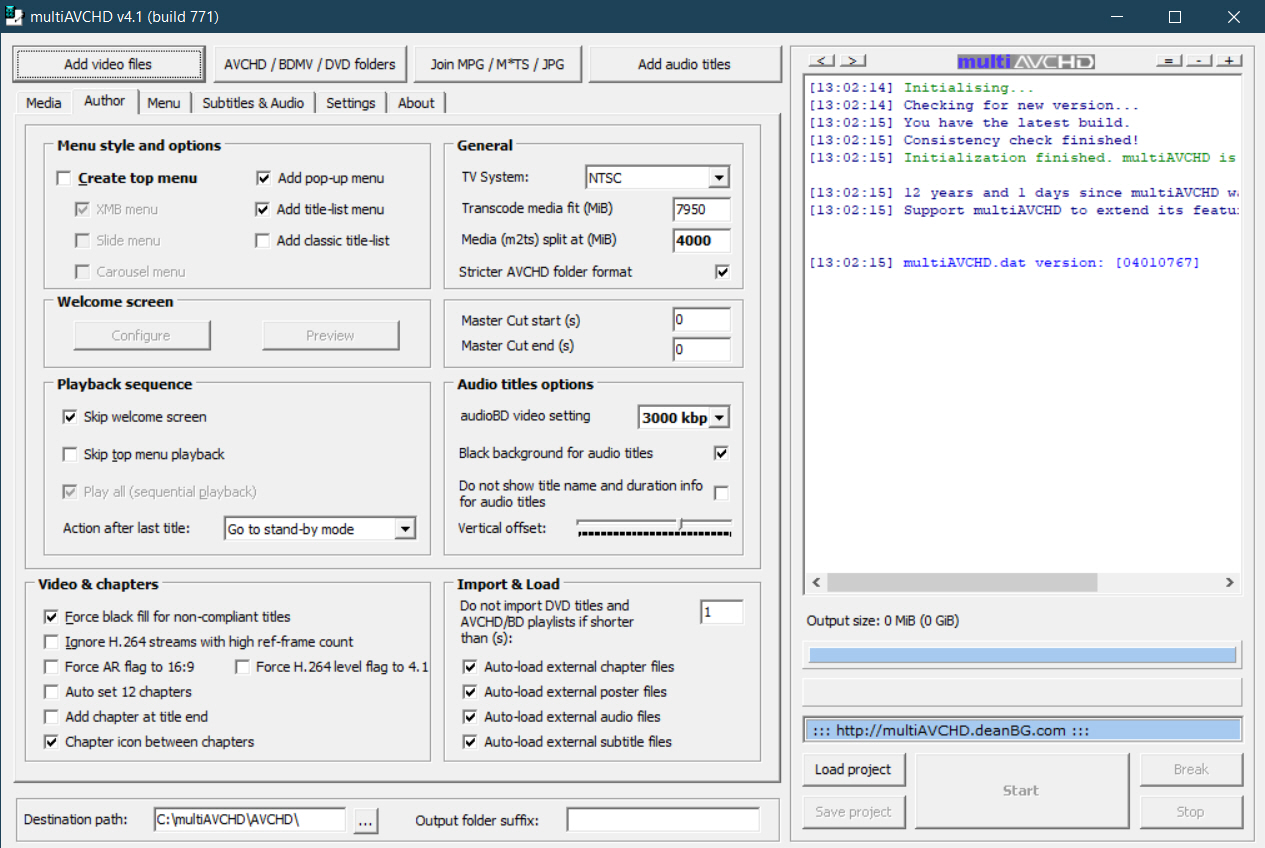
Task: Click the '>' button above the log
Action: point(852,61)
